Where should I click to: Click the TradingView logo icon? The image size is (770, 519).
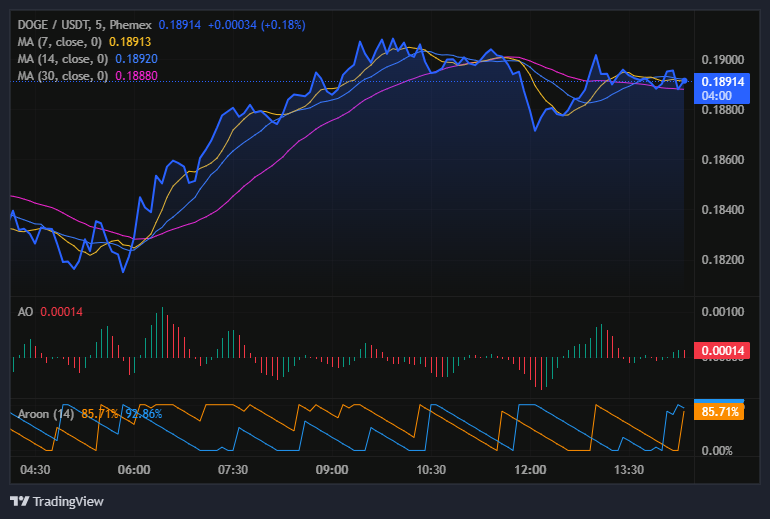tap(19, 501)
